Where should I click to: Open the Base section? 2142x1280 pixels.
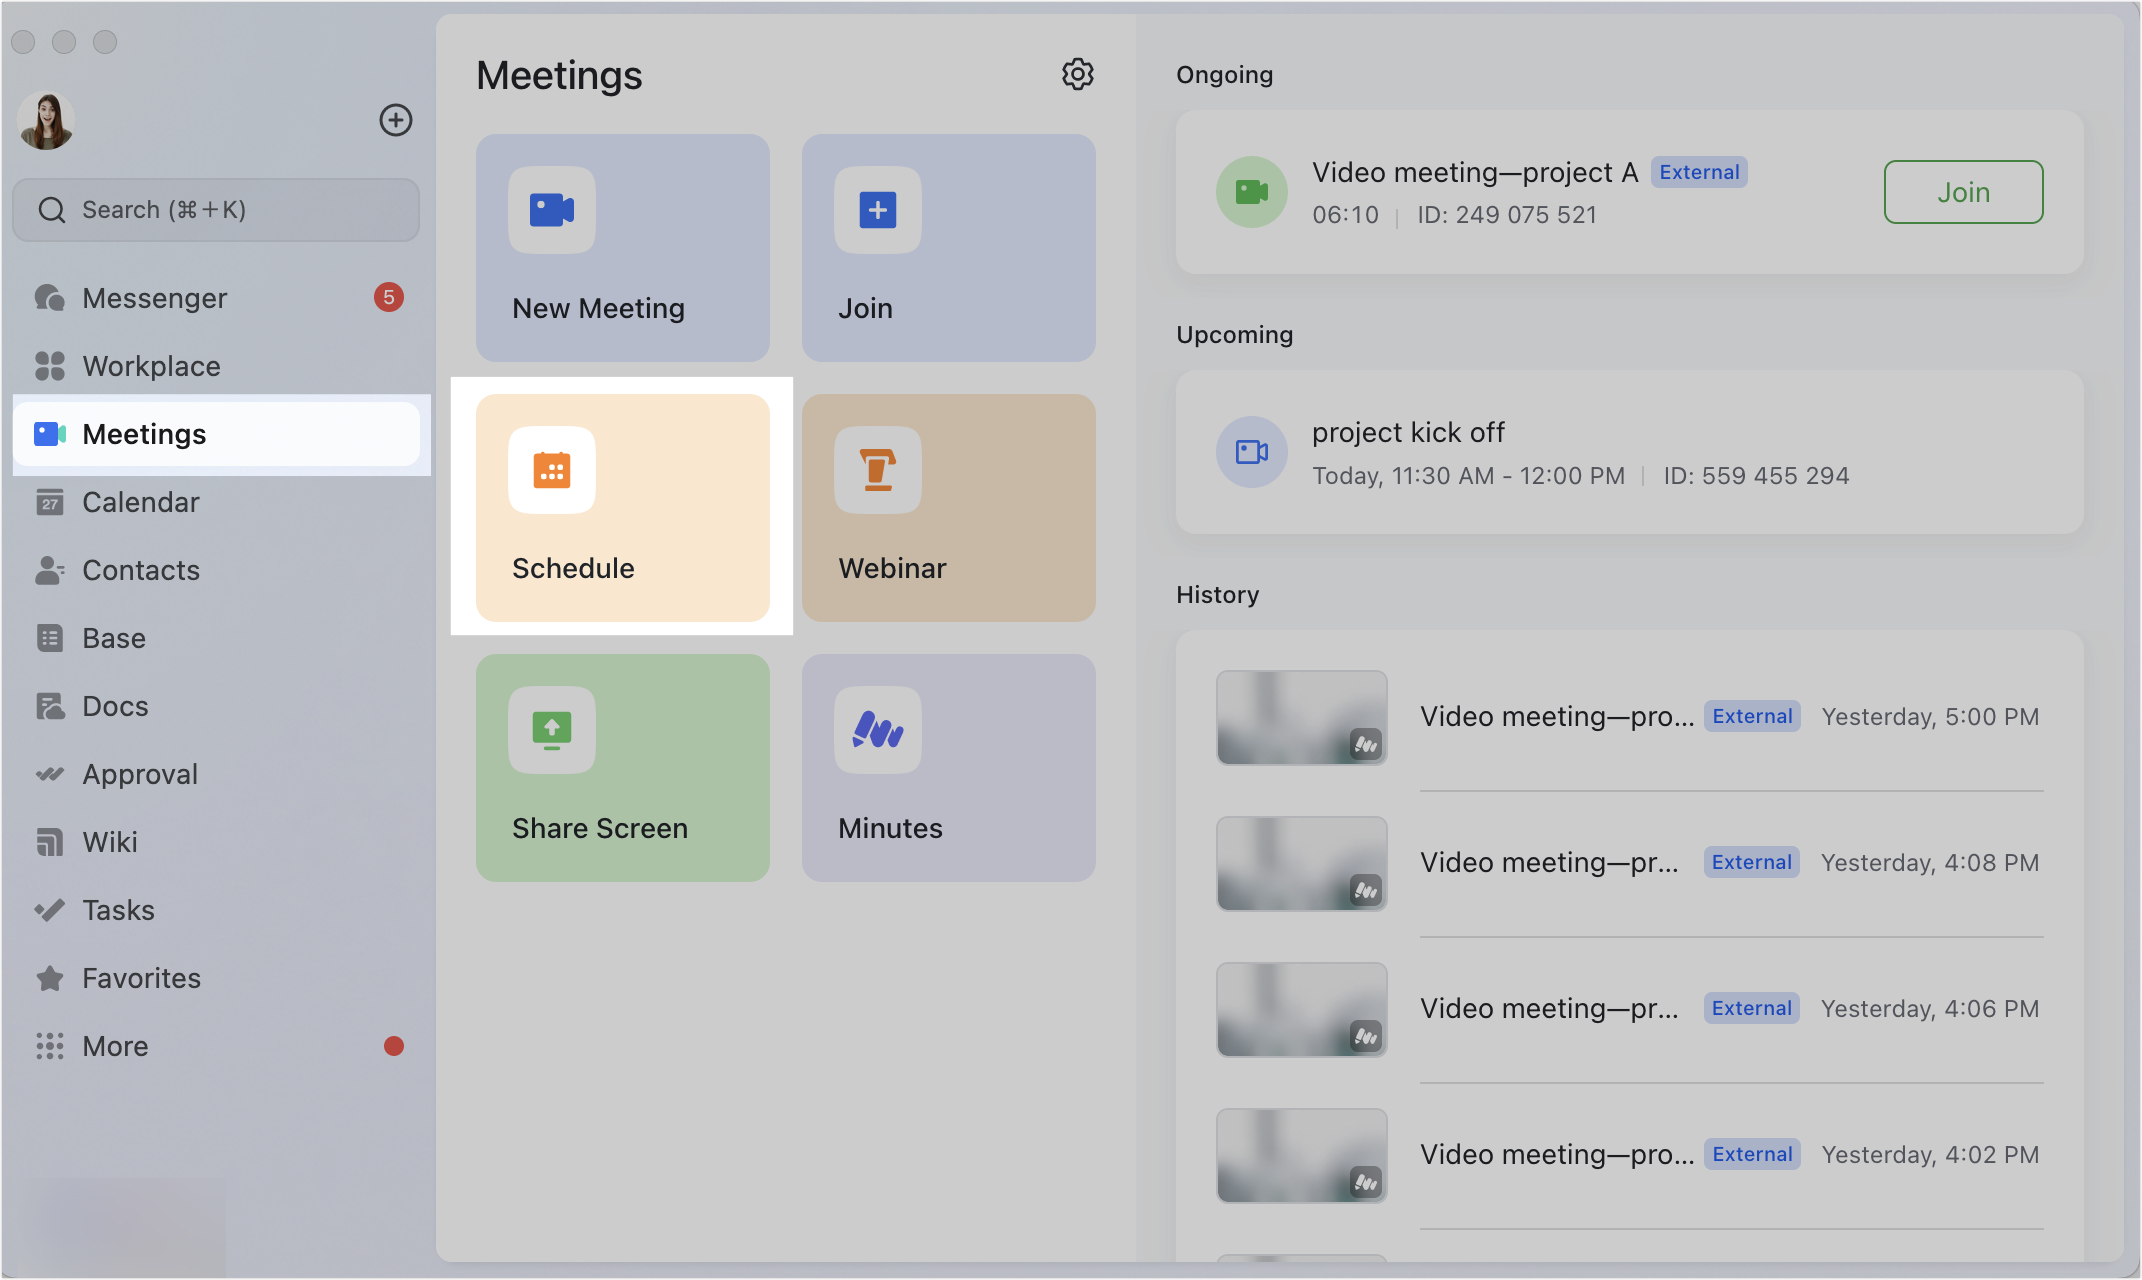coord(113,638)
